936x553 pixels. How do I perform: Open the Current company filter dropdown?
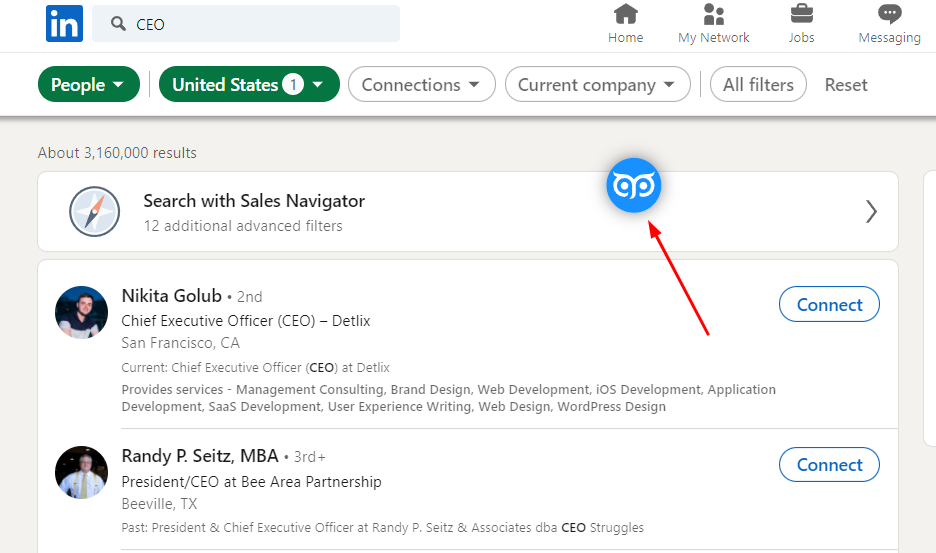598,84
